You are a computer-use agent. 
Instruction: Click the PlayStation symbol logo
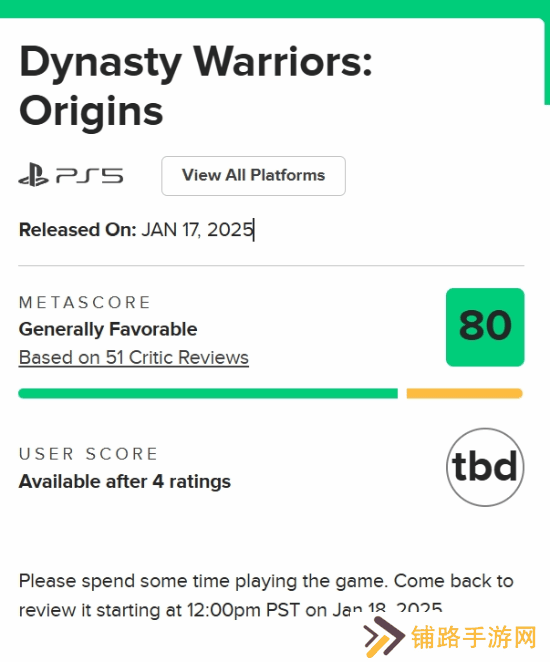[33, 175]
